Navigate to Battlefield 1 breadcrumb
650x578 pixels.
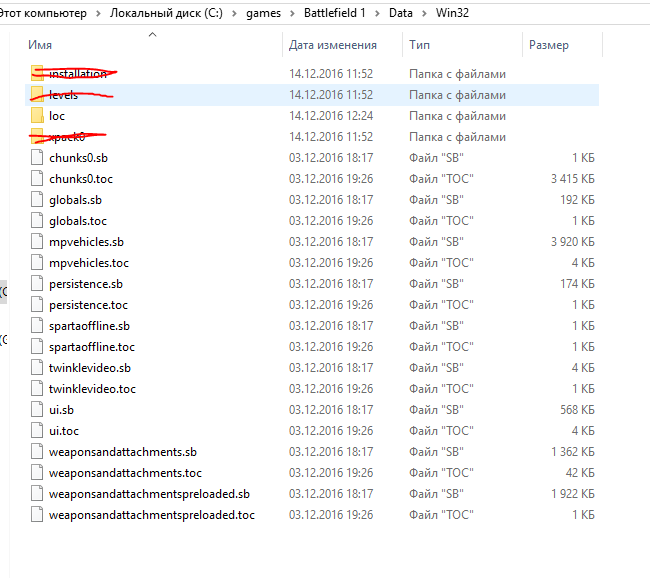click(x=335, y=13)
